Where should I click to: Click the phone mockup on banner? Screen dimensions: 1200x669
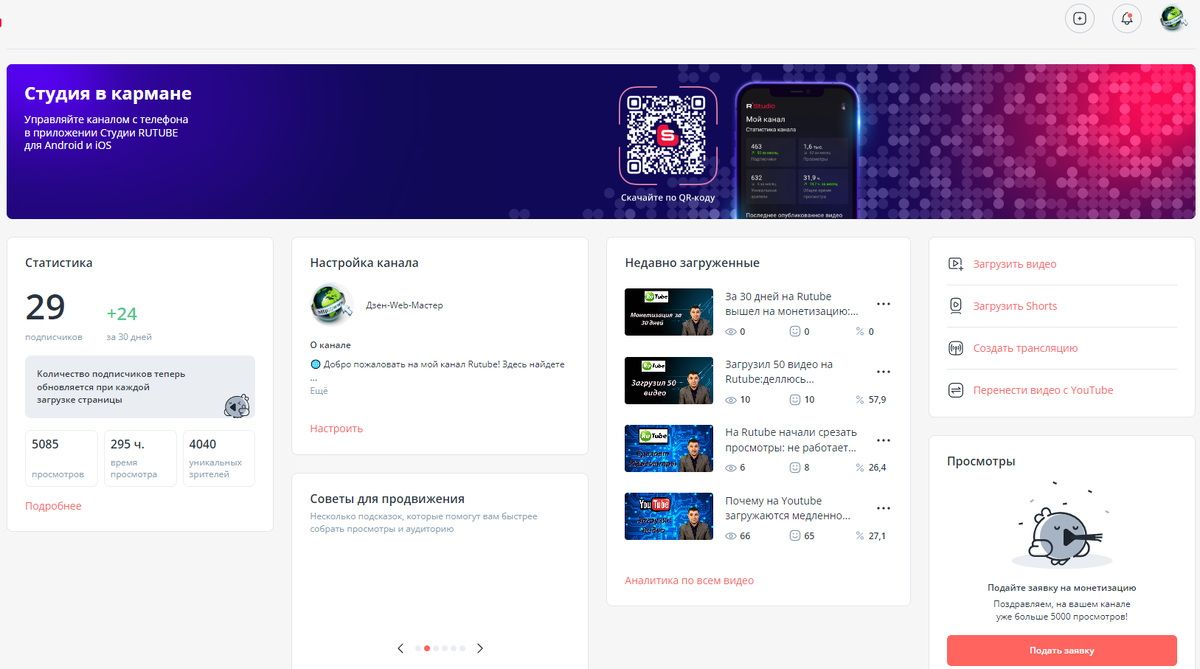coord(797,150)
